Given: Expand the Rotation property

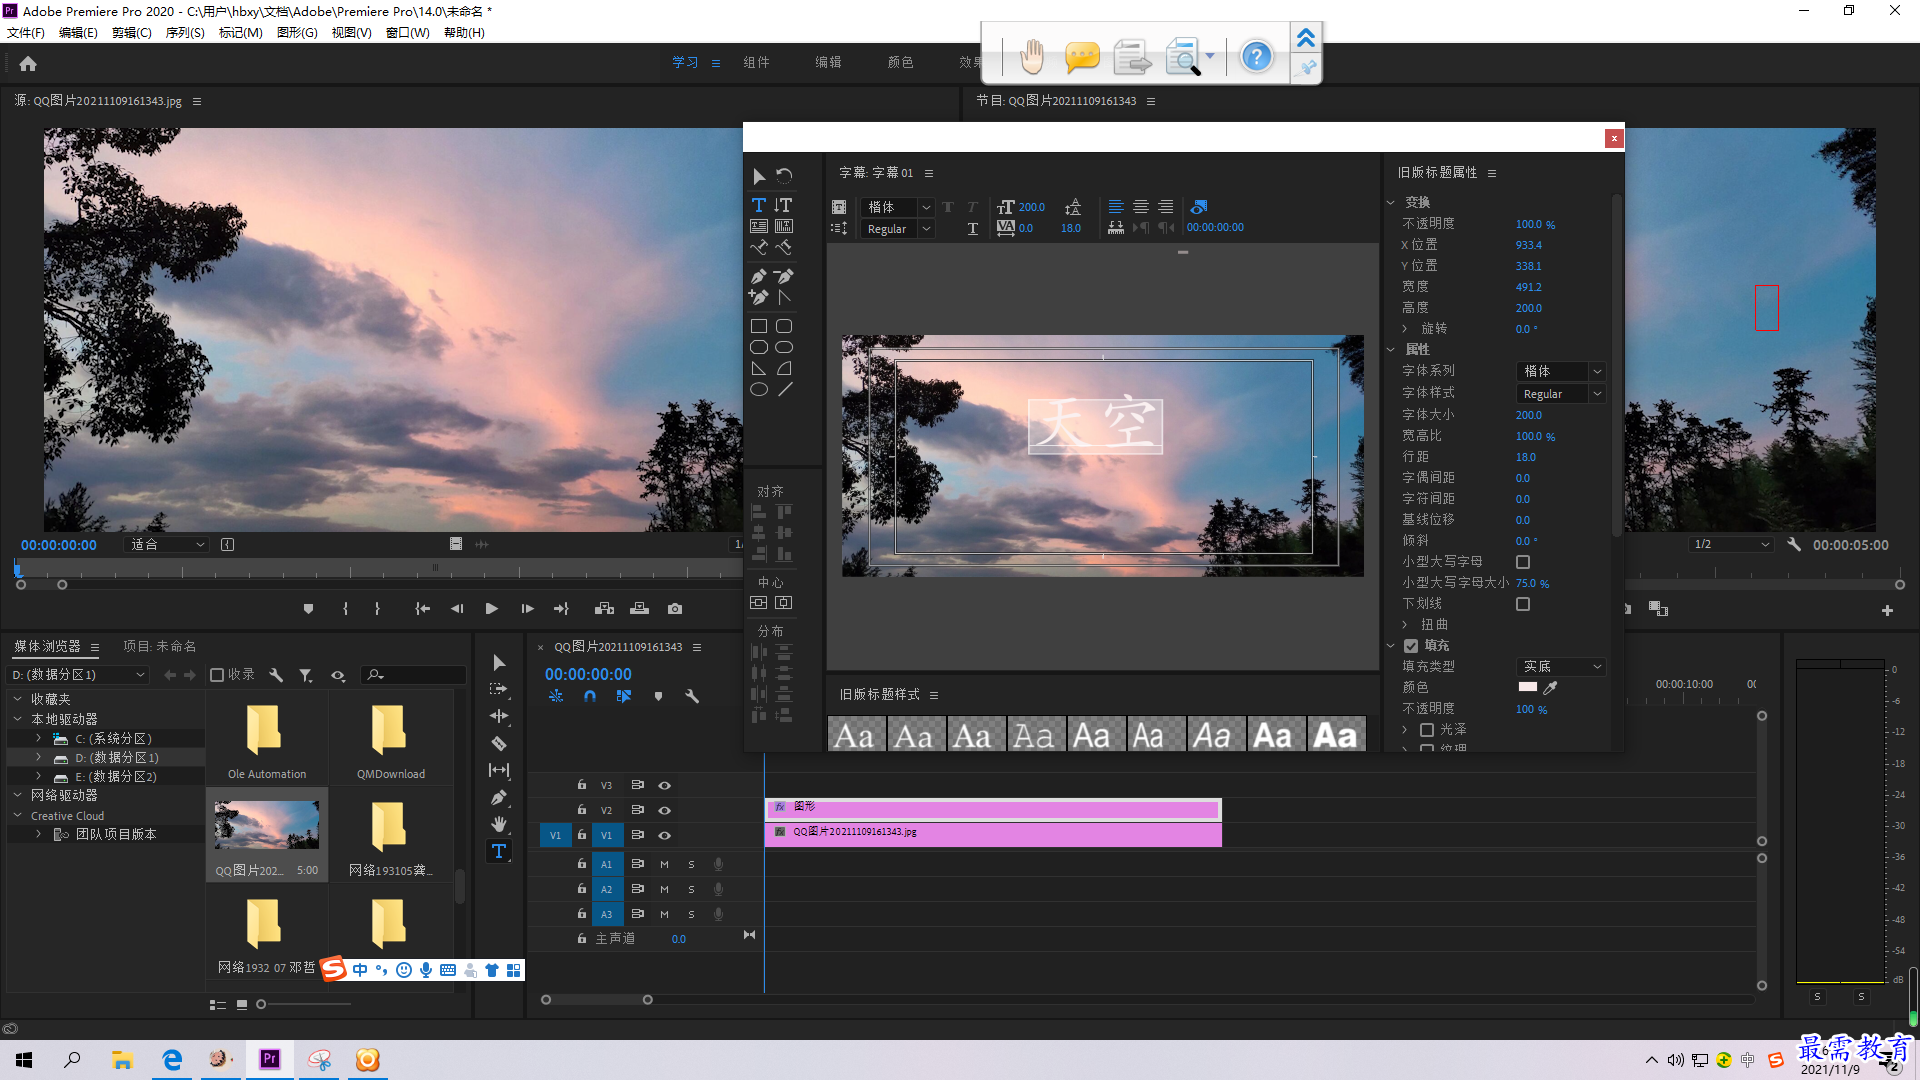Looking at the screenshot, I should pyautogui.click(x=1405, y=329).
